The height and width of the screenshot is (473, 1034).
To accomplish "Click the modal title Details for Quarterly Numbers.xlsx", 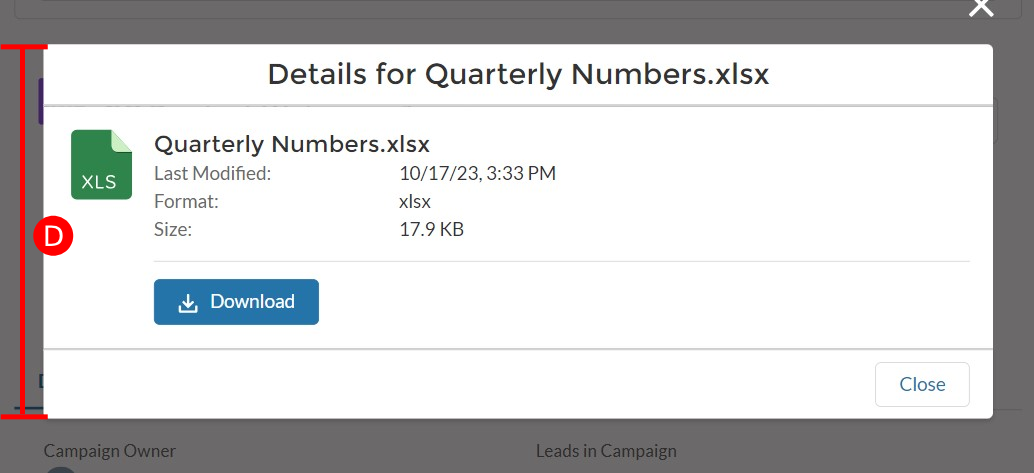I will [x=518, y=75].
